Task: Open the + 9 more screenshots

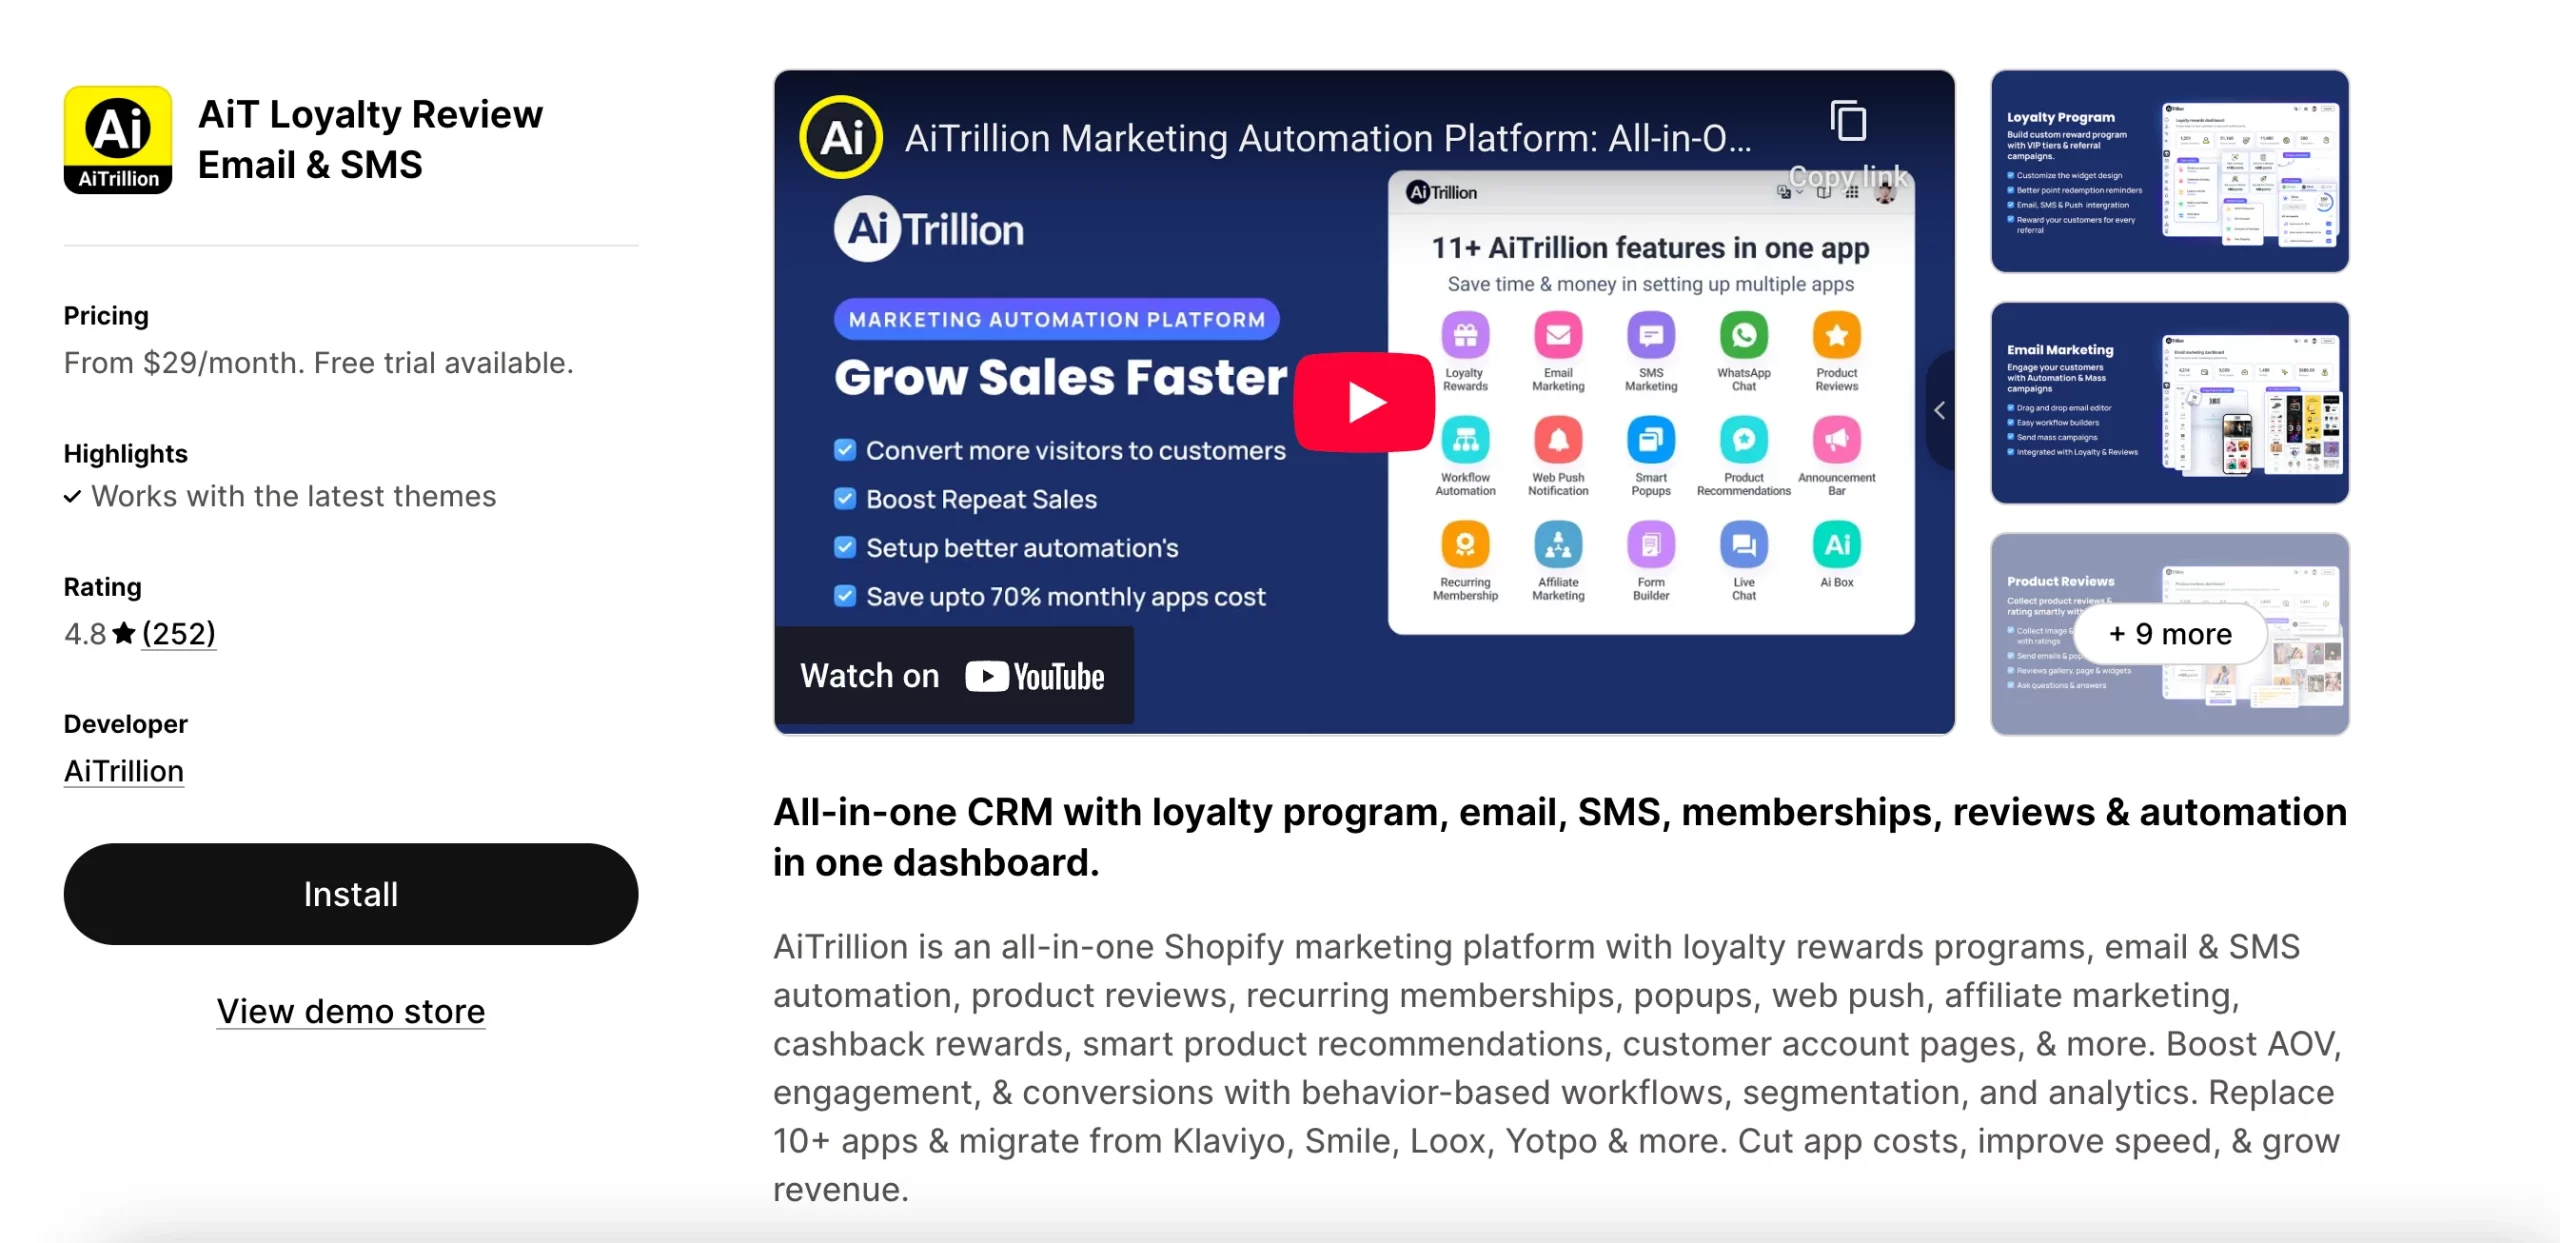Action: (x=2169, y=634)
